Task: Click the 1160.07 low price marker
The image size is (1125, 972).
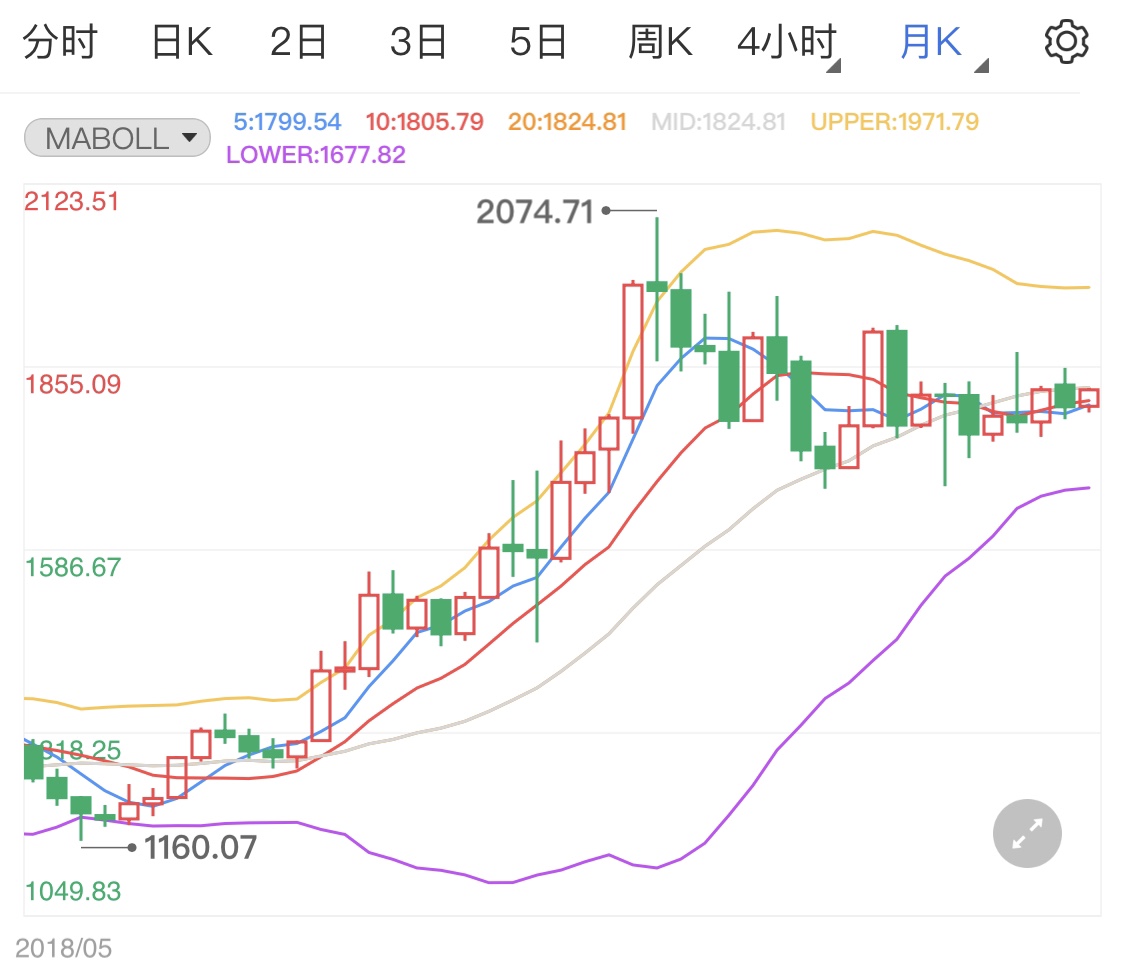Action: pos(200,848)
